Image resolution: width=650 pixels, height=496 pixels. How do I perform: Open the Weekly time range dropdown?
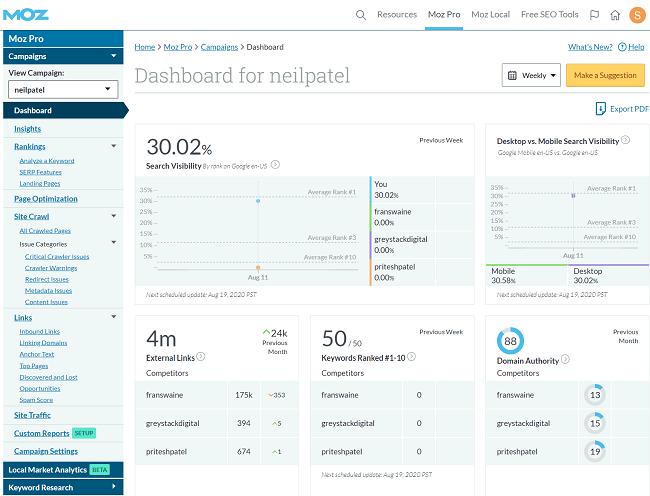tap(531, 75)
